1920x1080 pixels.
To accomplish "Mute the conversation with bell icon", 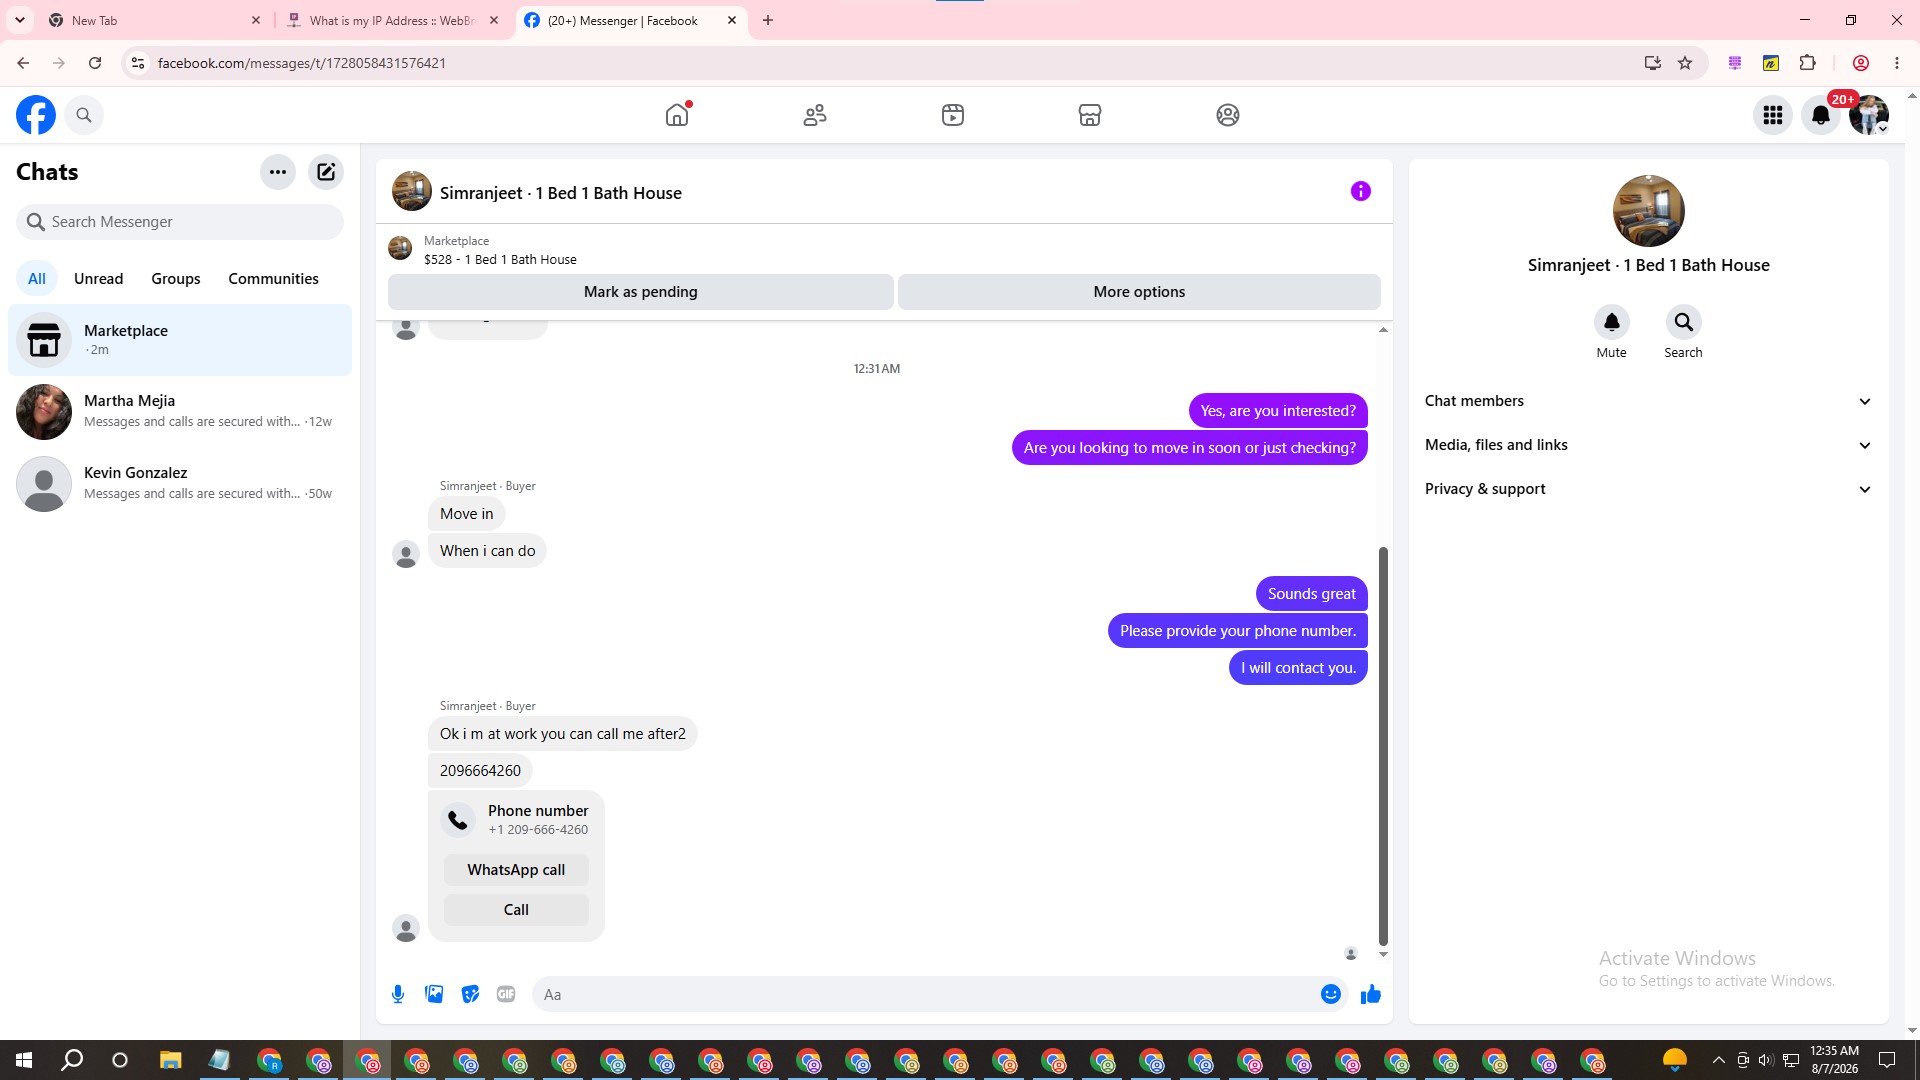I will tap(1612, 322).
